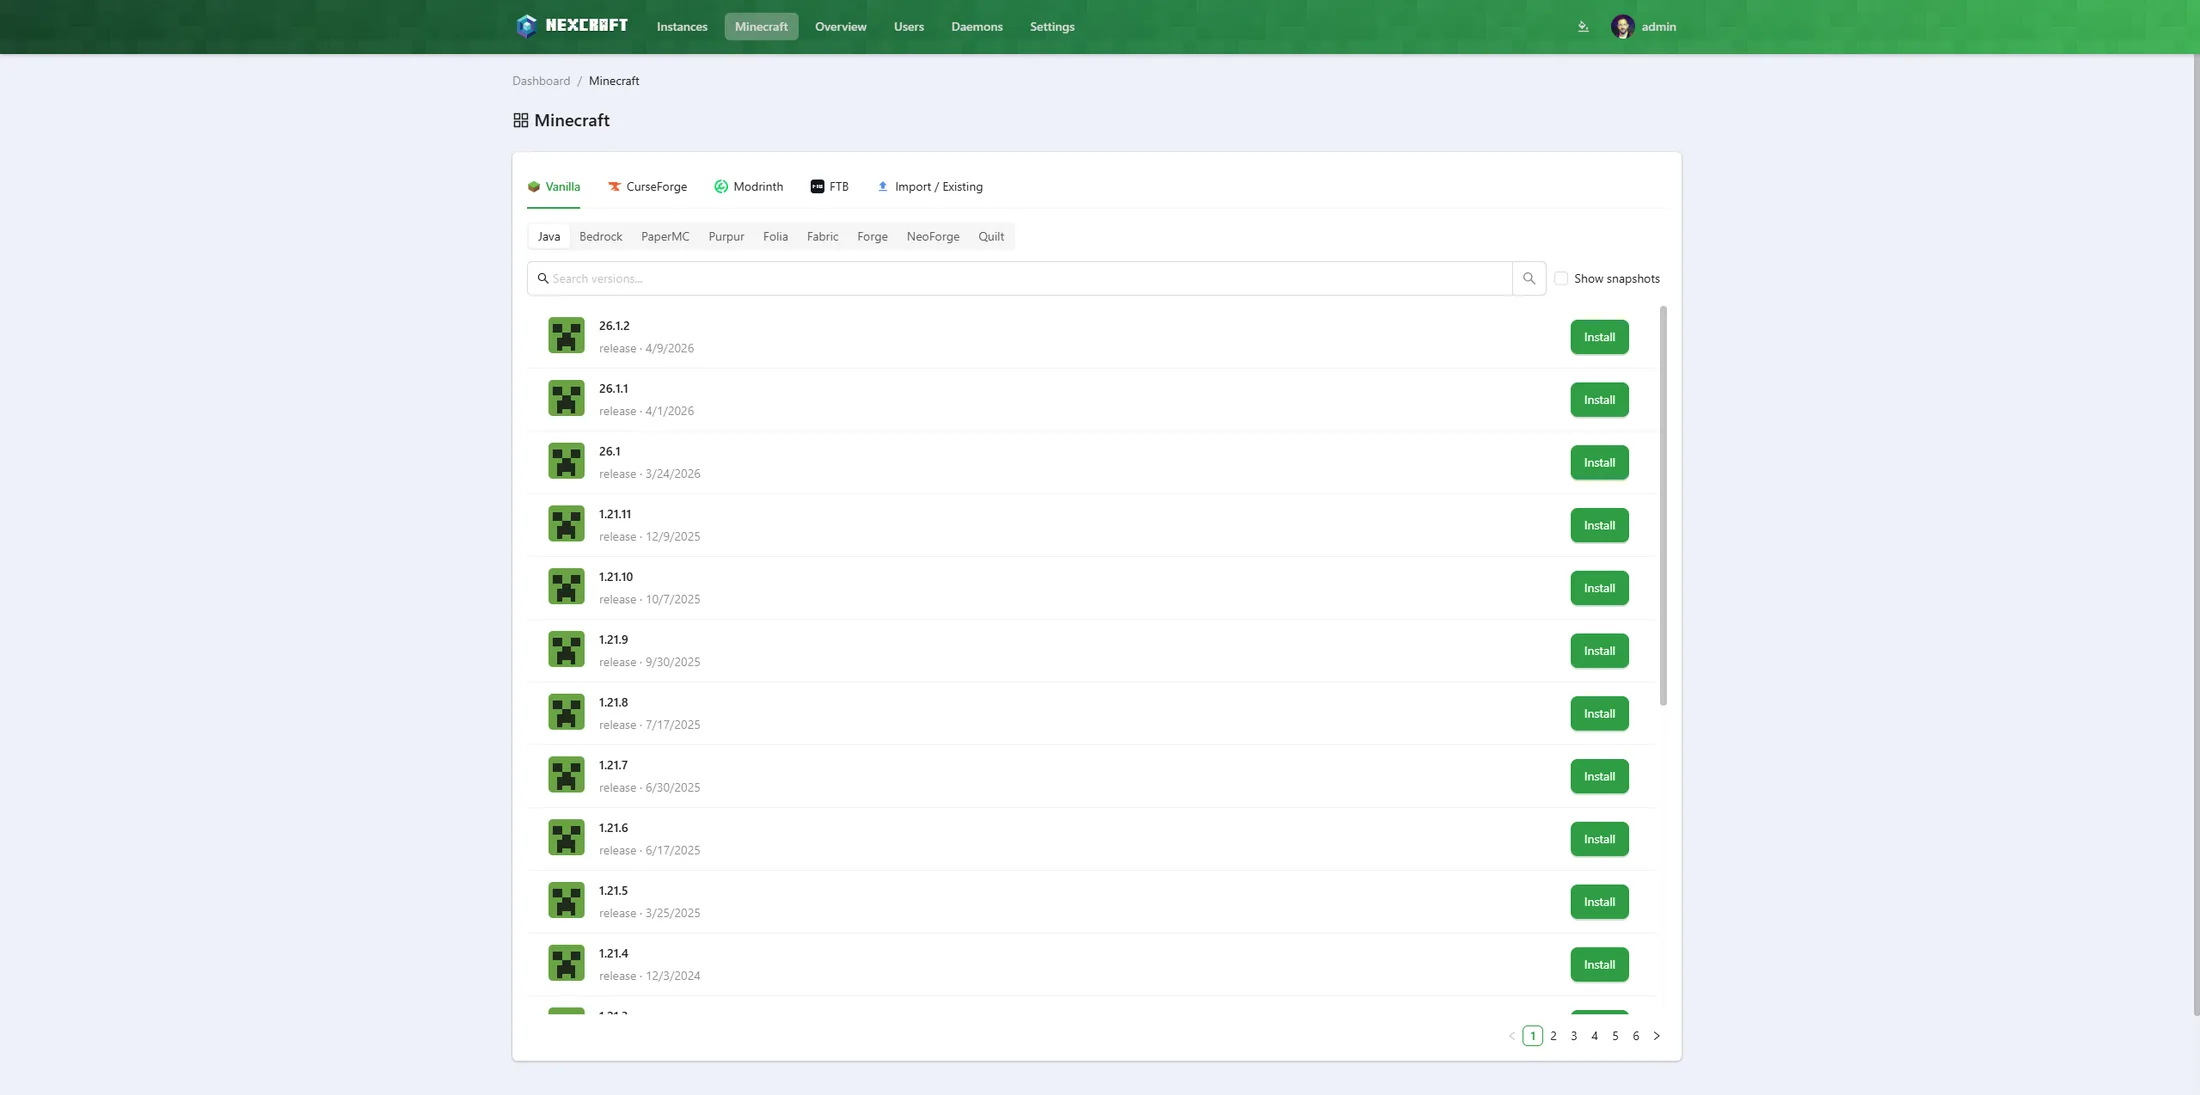Go to page 6 of versions
The height and width of the screenshot is (1095, 2200).
click(1636, 1036)
